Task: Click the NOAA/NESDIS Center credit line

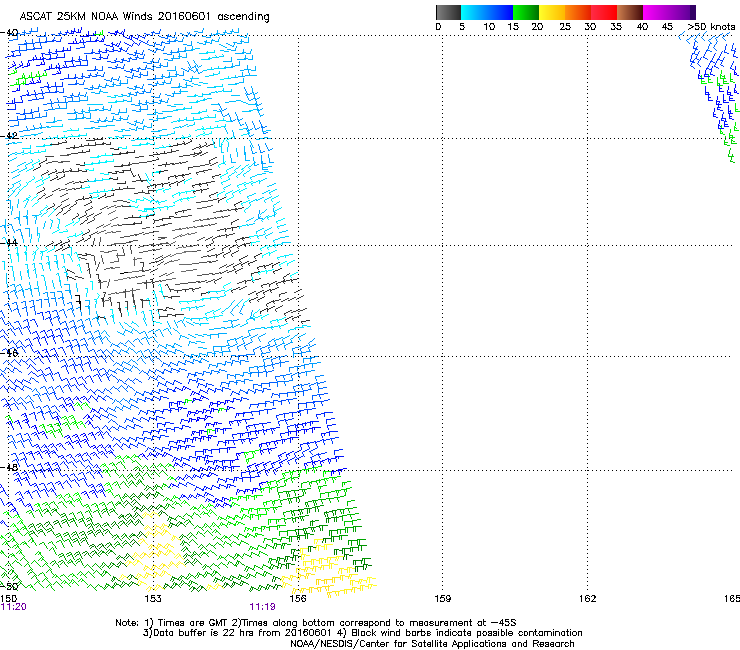Action: pos(432,644)
